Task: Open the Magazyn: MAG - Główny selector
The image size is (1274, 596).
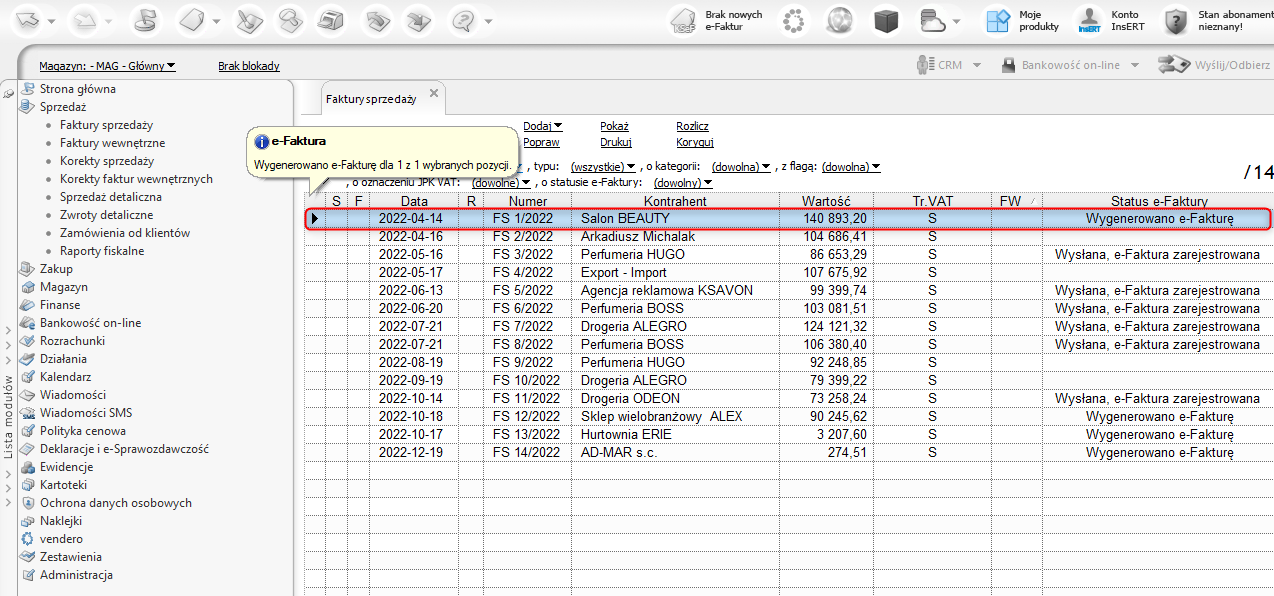Action: 107,66
